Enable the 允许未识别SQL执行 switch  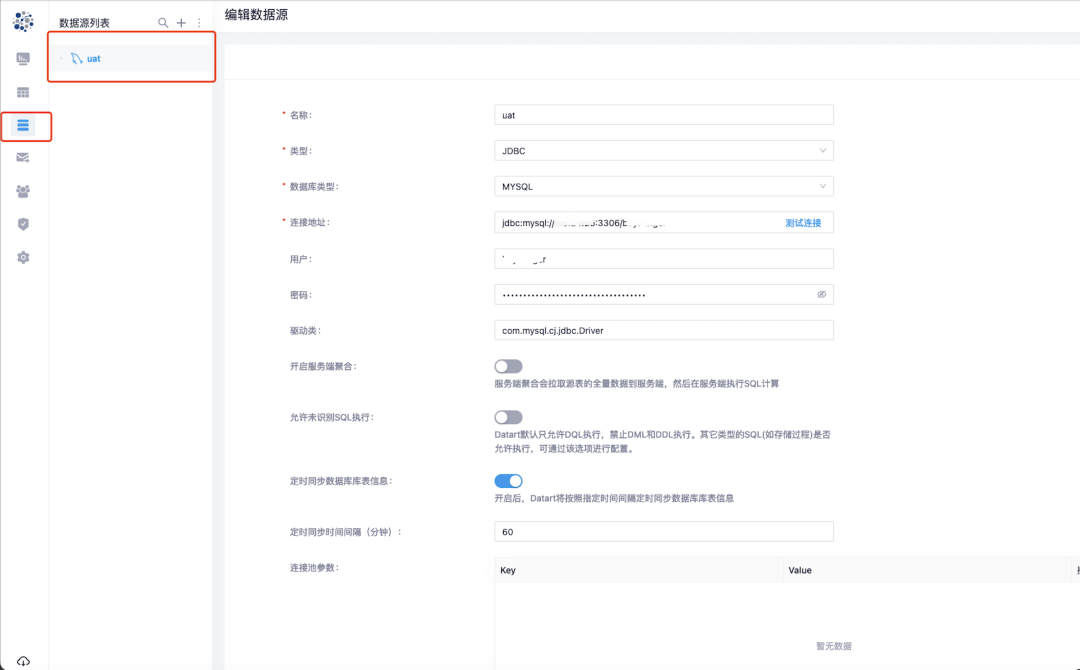(x=508, y=417)
